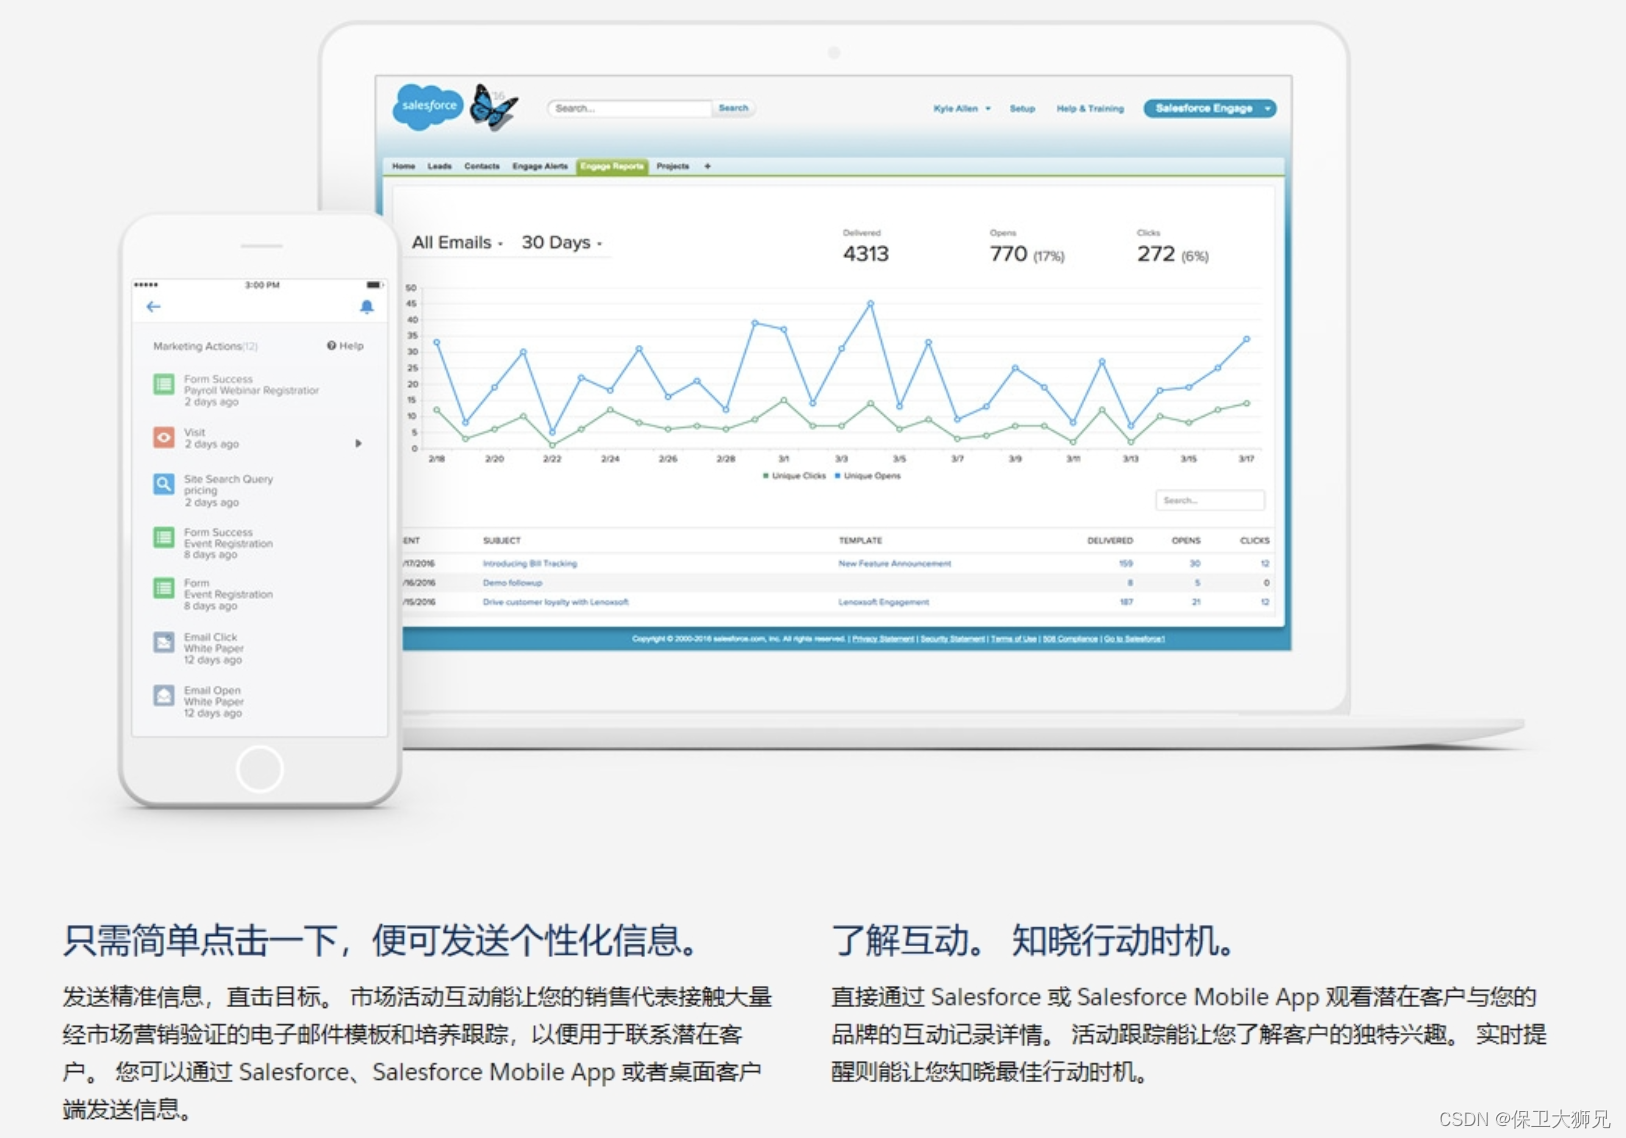Focus the table Search box below the chart

point(1210,500)
